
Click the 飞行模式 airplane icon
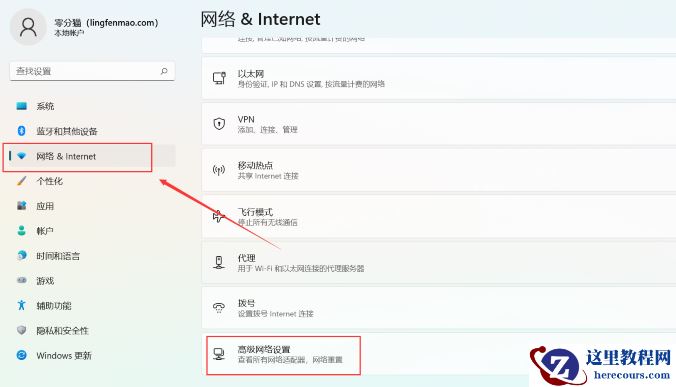[219, 216]
